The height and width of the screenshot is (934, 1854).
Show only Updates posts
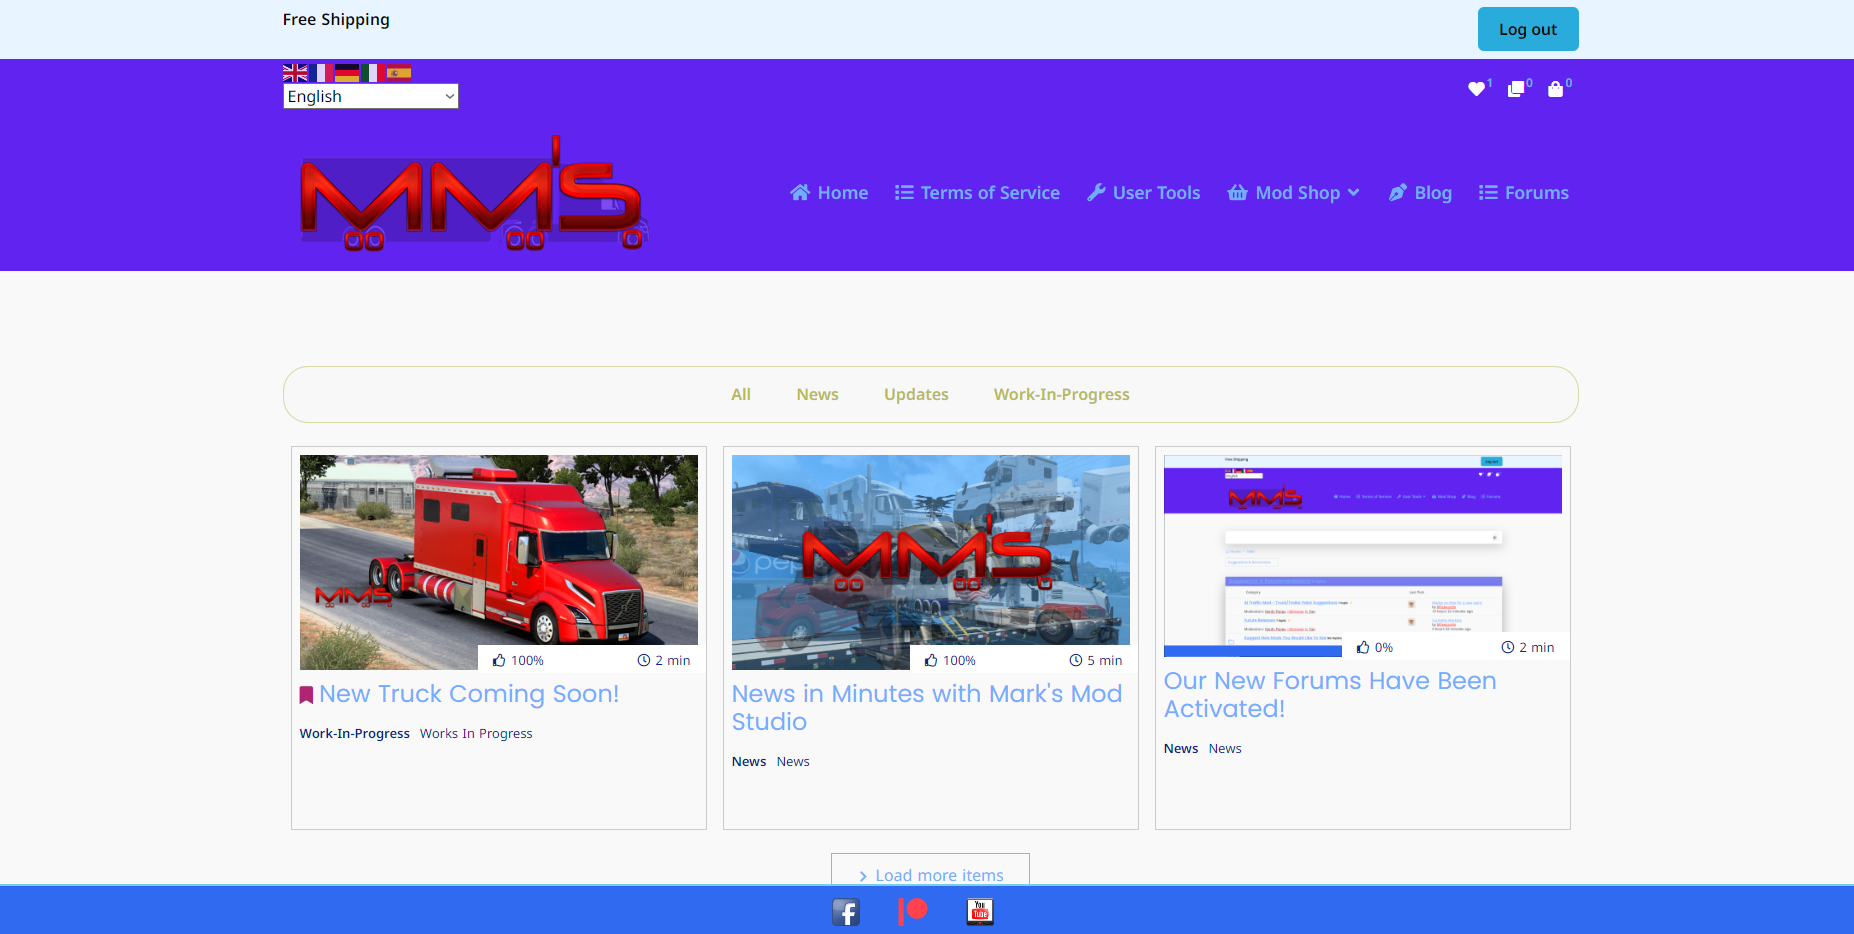coord(916,395)
